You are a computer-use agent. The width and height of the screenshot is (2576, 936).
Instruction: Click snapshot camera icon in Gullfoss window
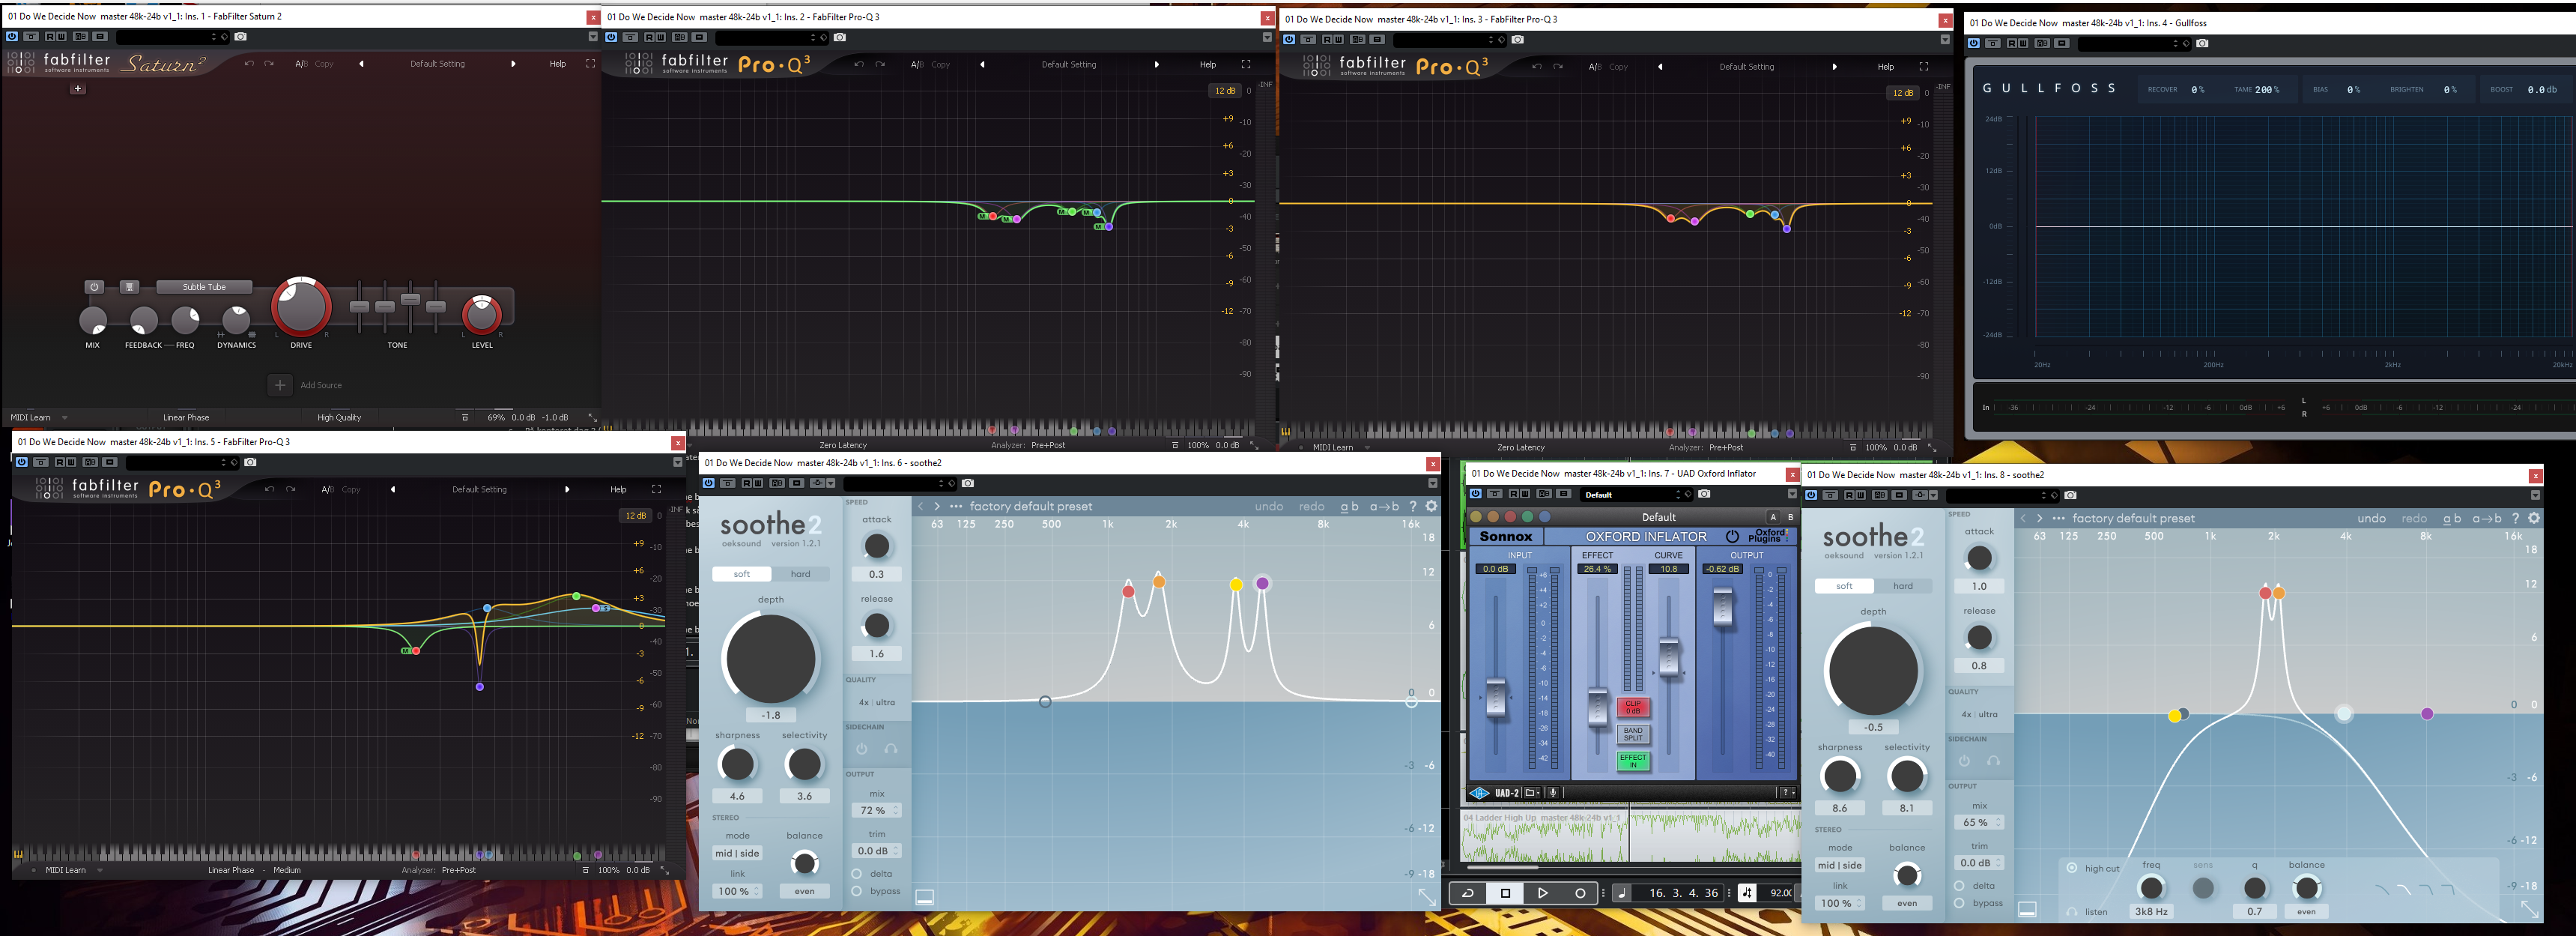[x=2202, y=43]
